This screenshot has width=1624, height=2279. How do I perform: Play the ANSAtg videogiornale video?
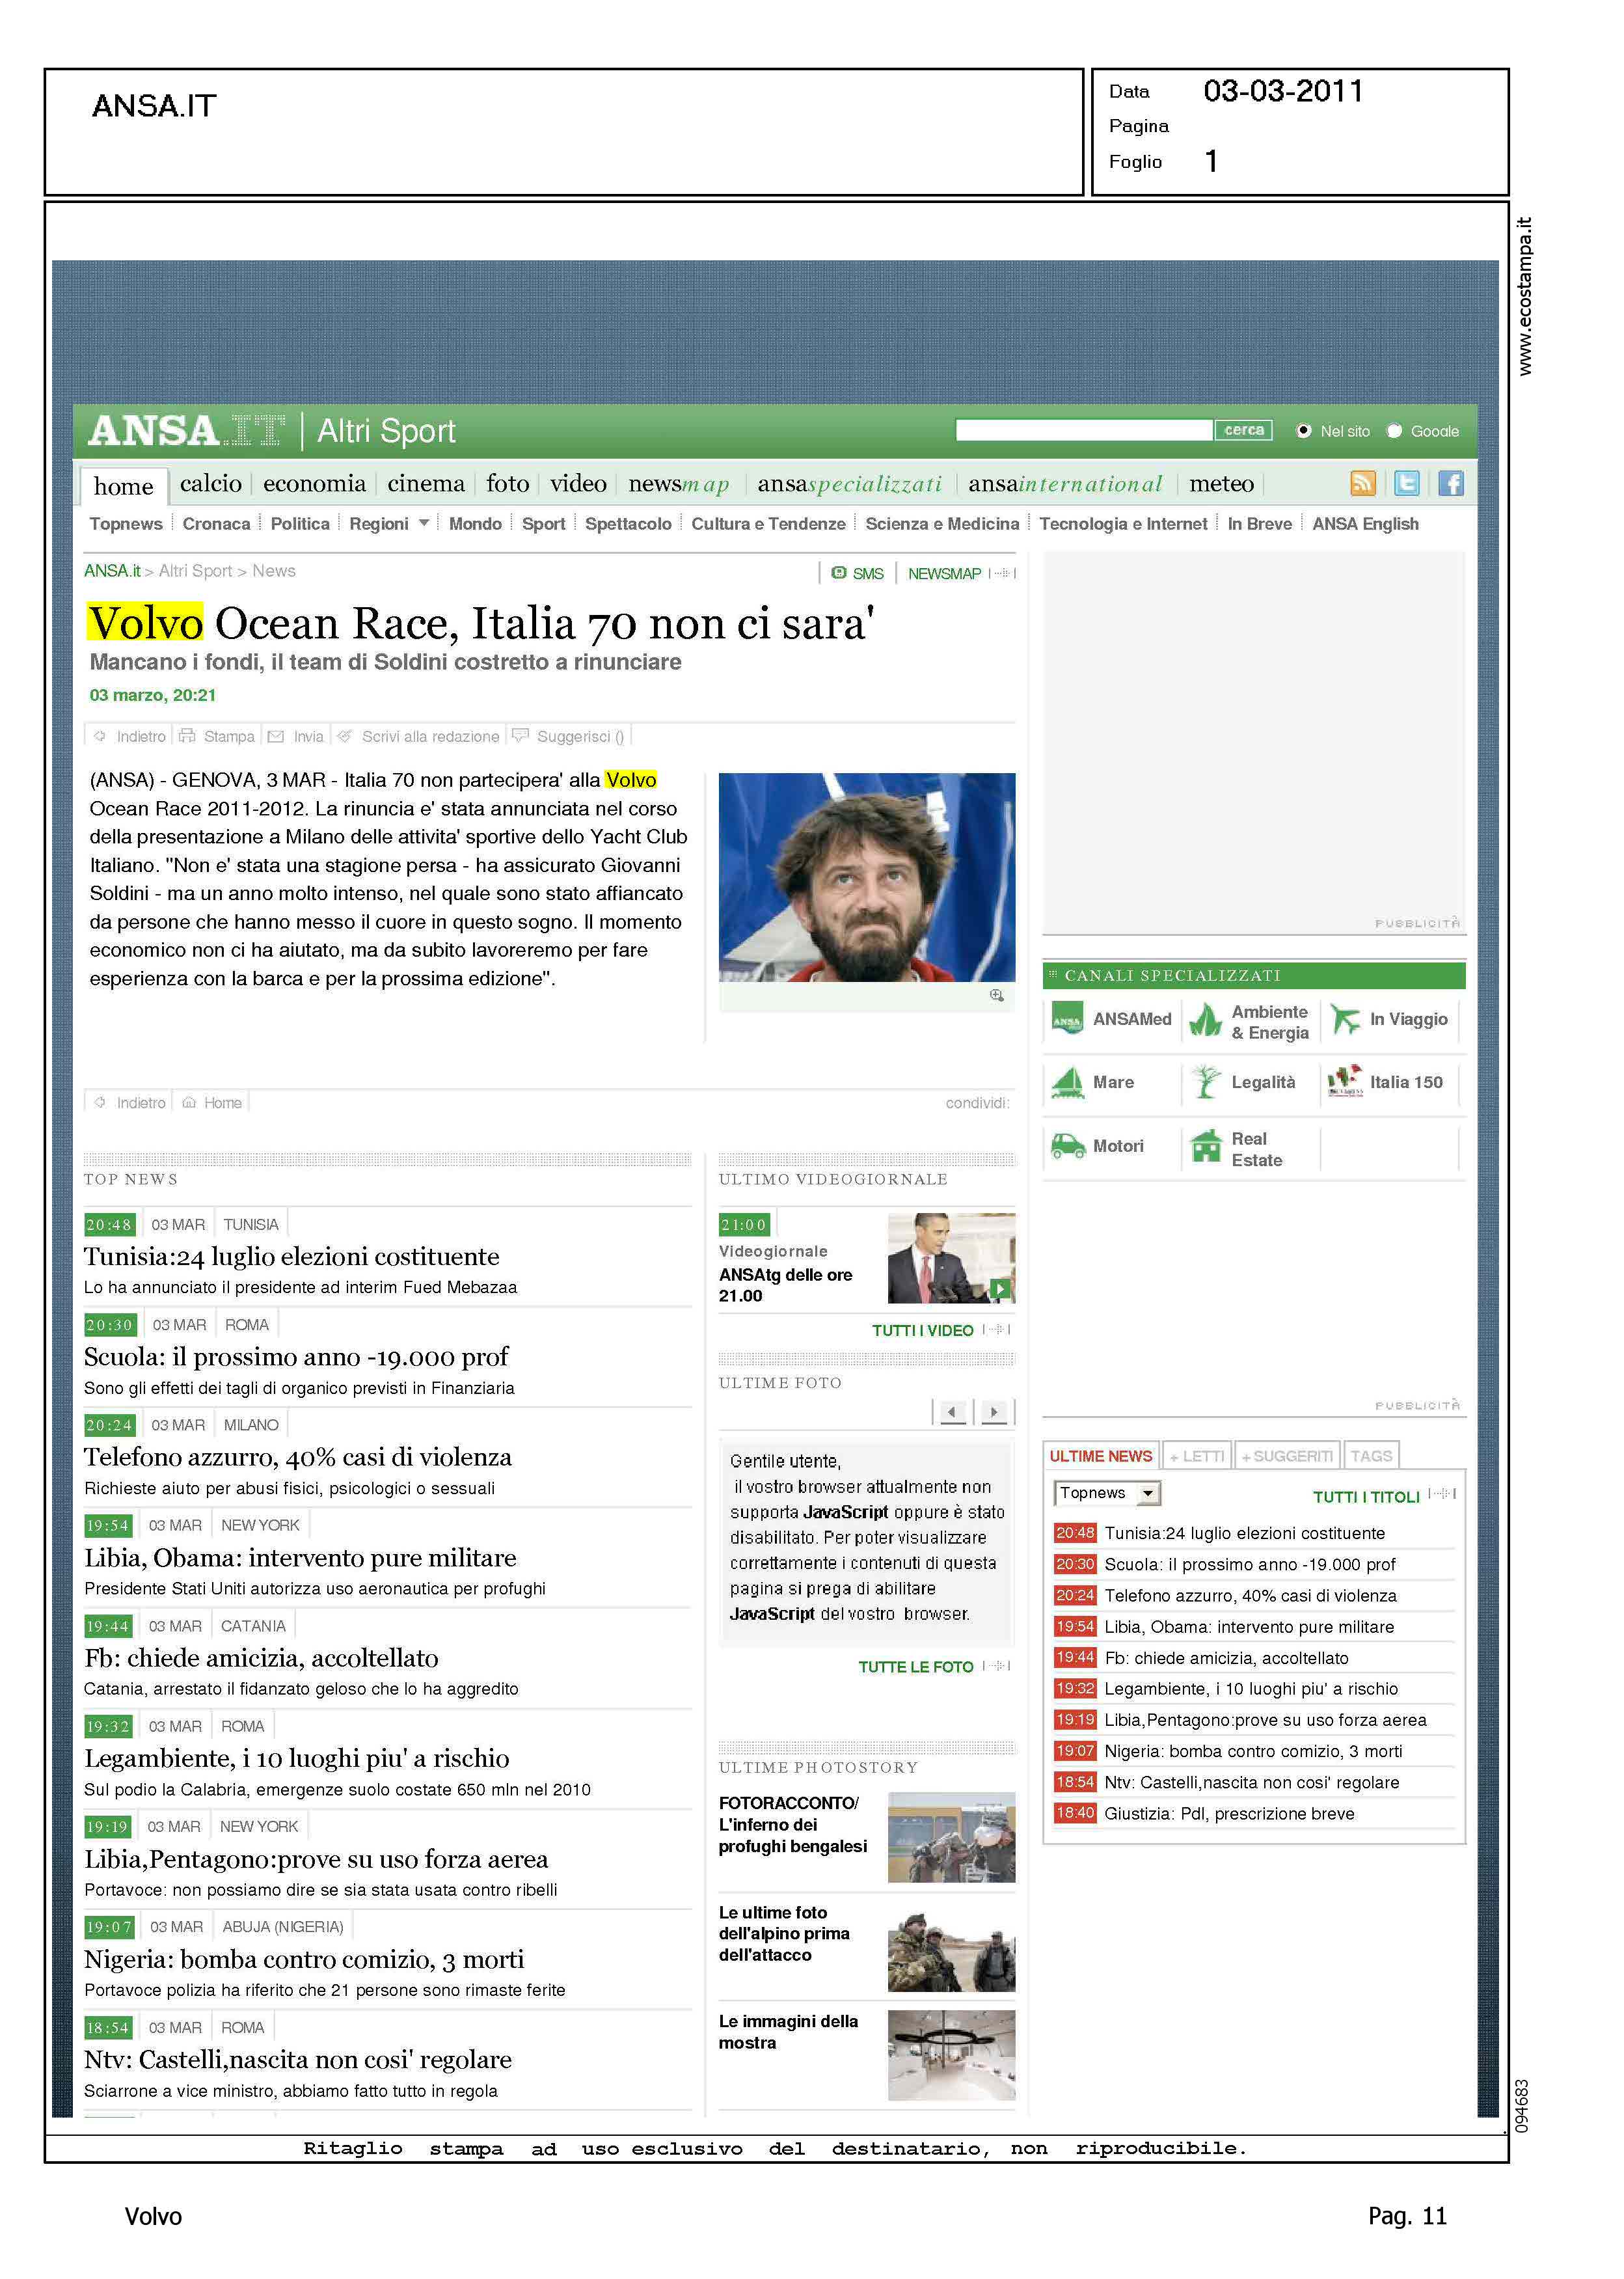[999, 1289]
